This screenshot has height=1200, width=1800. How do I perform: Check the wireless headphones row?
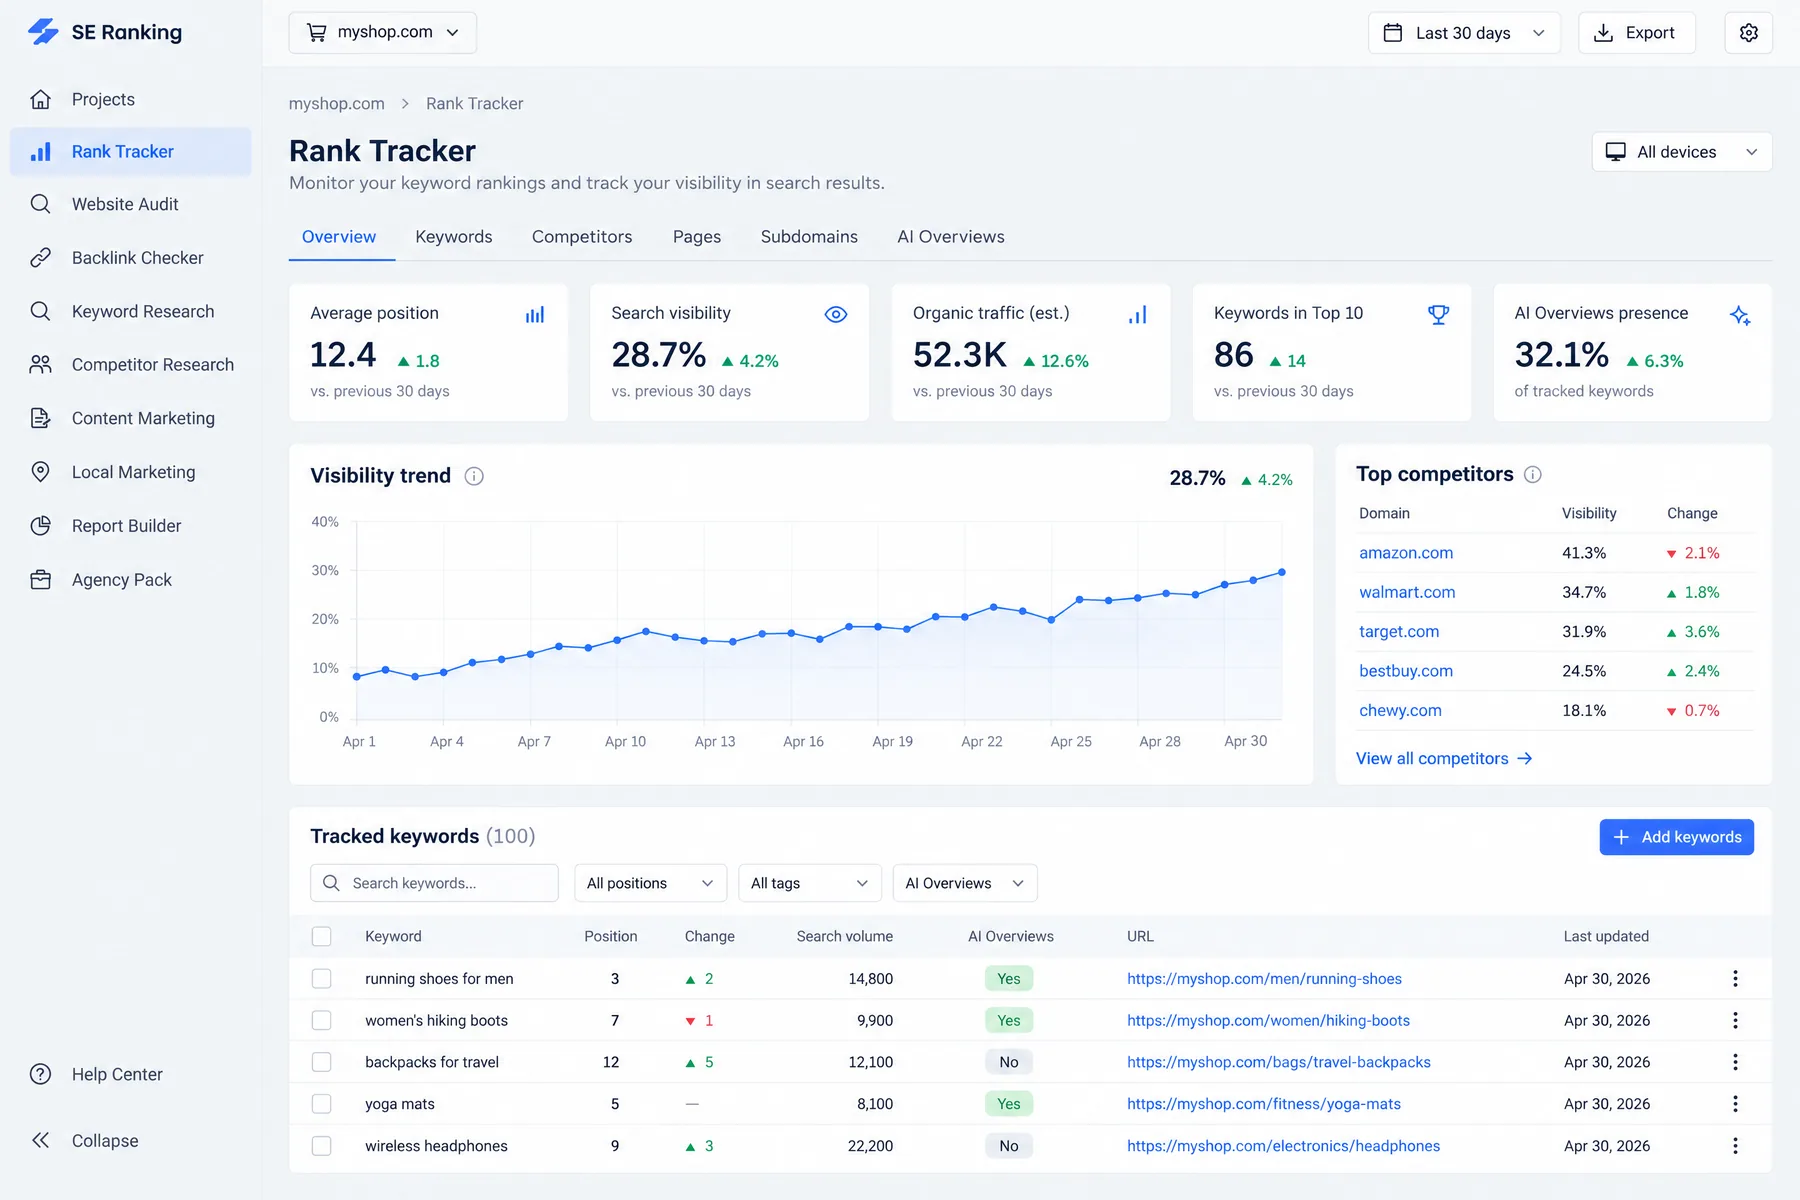coord(321,1146)
